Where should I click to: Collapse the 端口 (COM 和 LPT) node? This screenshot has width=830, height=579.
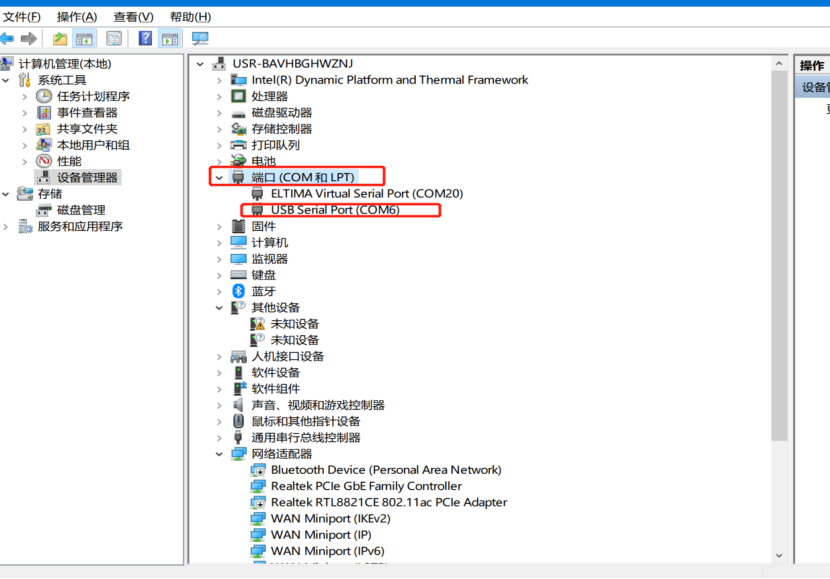coord(219,178)
